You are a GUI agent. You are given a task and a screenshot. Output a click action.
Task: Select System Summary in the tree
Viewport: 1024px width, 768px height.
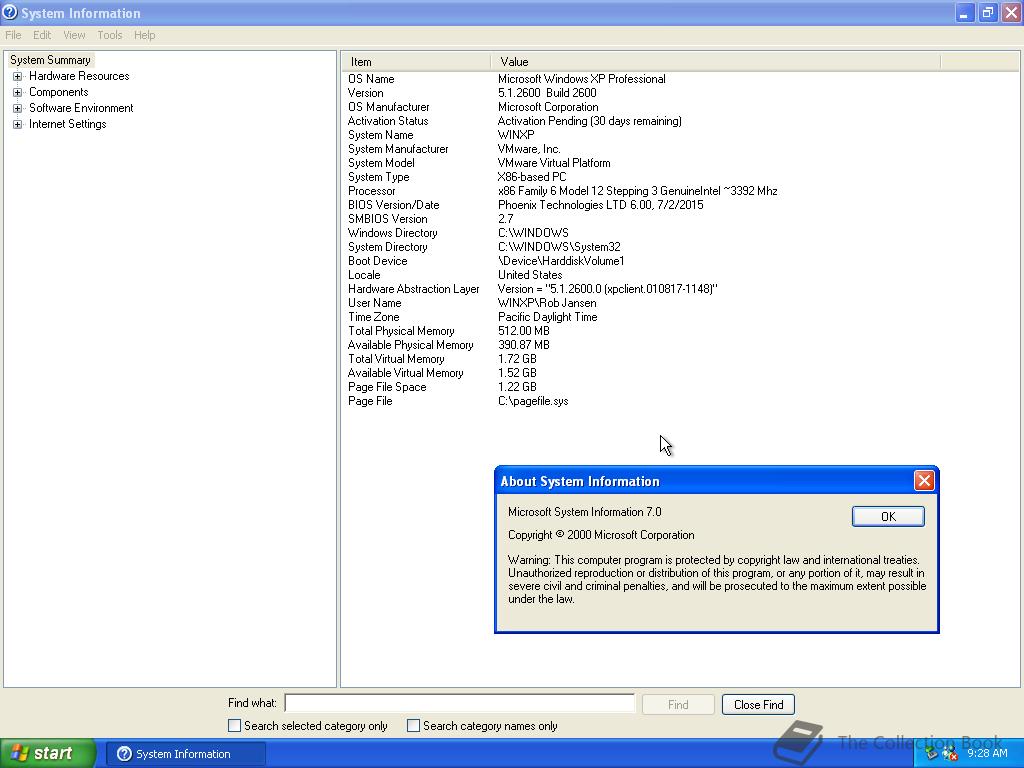coord(50,60)
